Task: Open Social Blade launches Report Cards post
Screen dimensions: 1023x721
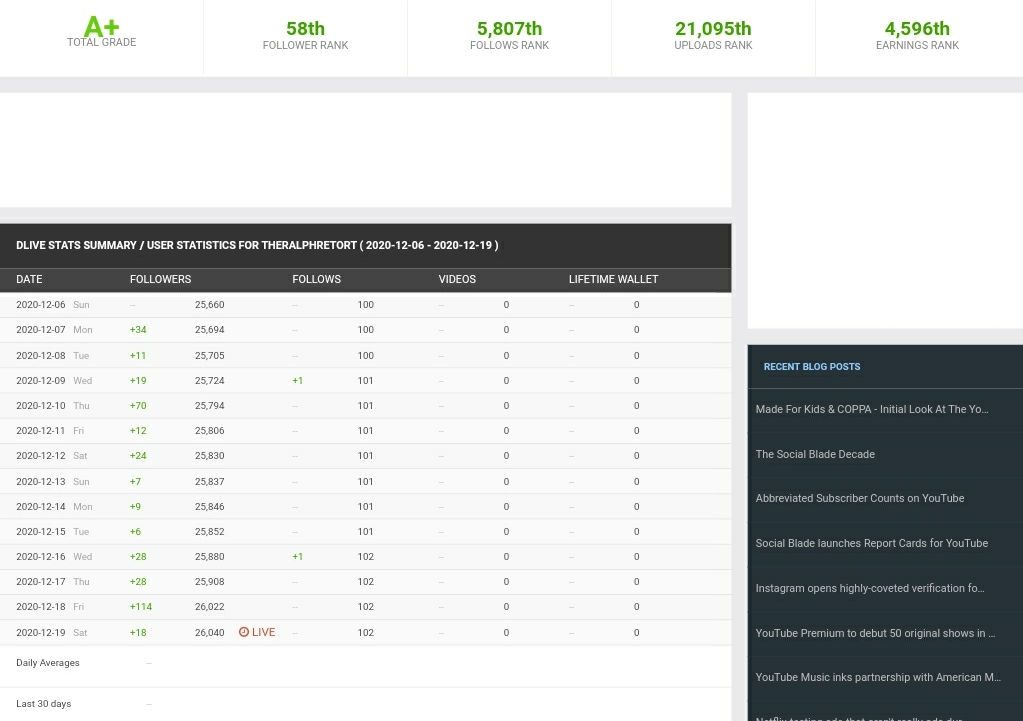Action: point(872,544)
